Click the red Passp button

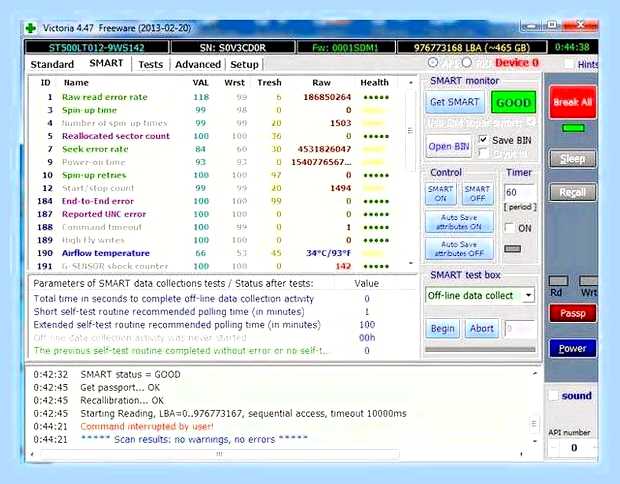[x=572, y=314]
